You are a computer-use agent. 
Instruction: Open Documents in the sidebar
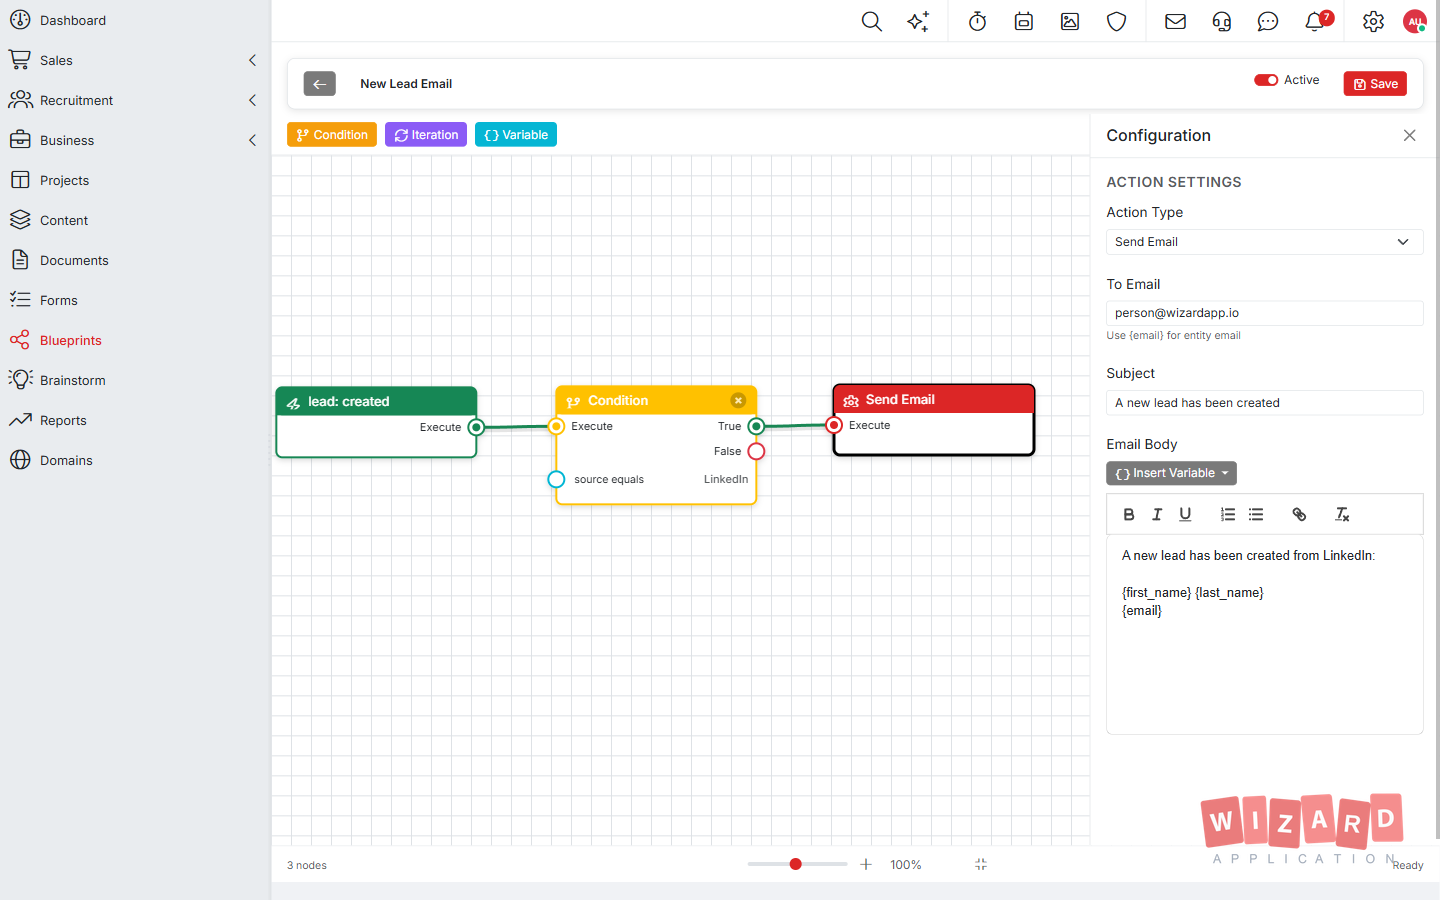(x=74, y=260)
